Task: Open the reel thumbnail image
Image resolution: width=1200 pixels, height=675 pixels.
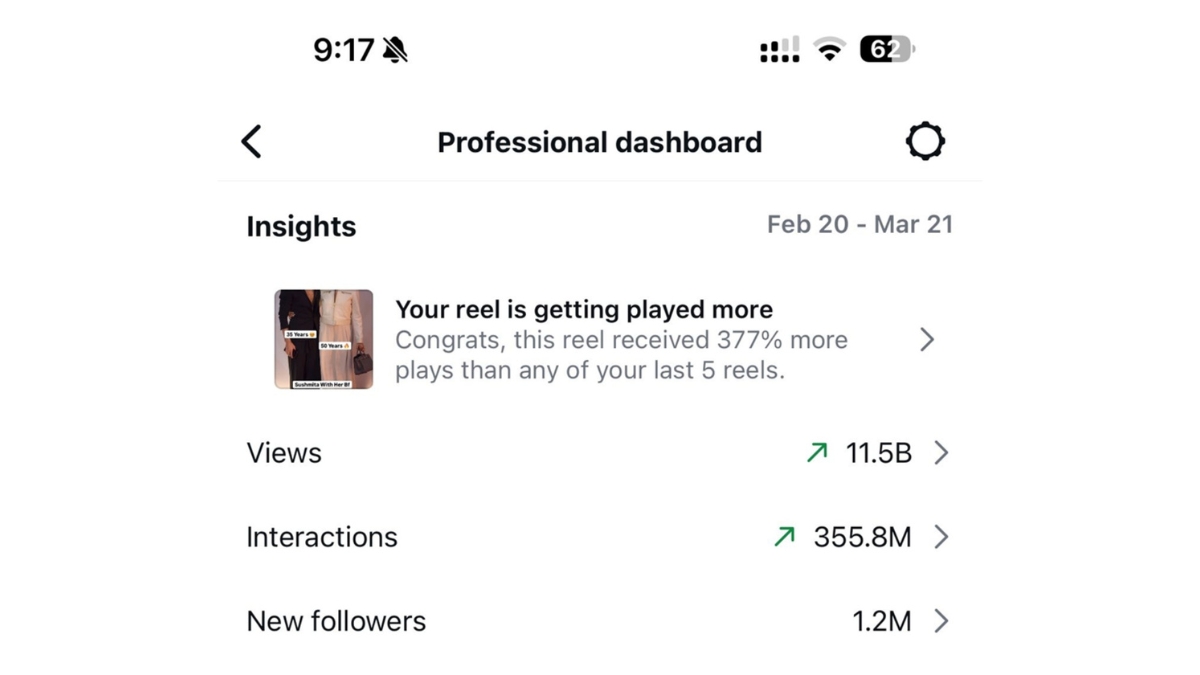Action: coord(324,340)
